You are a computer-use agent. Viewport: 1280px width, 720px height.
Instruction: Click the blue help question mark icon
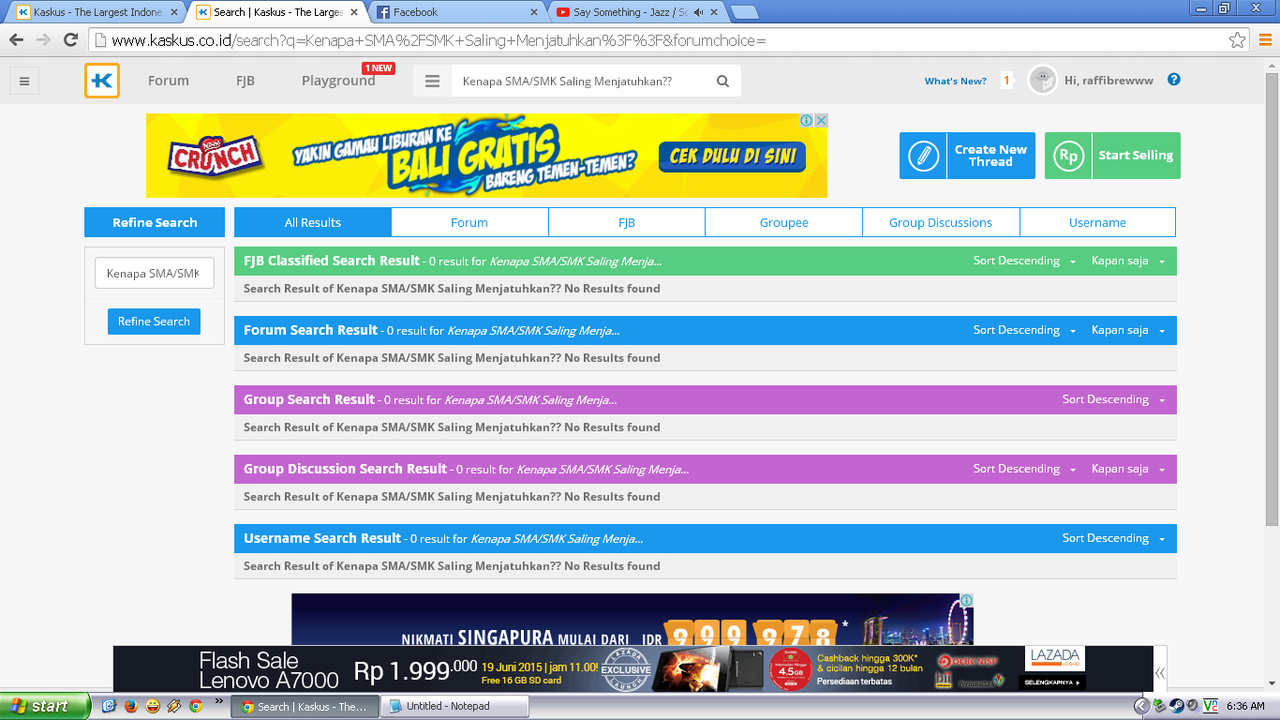(x=1174, y=80)
